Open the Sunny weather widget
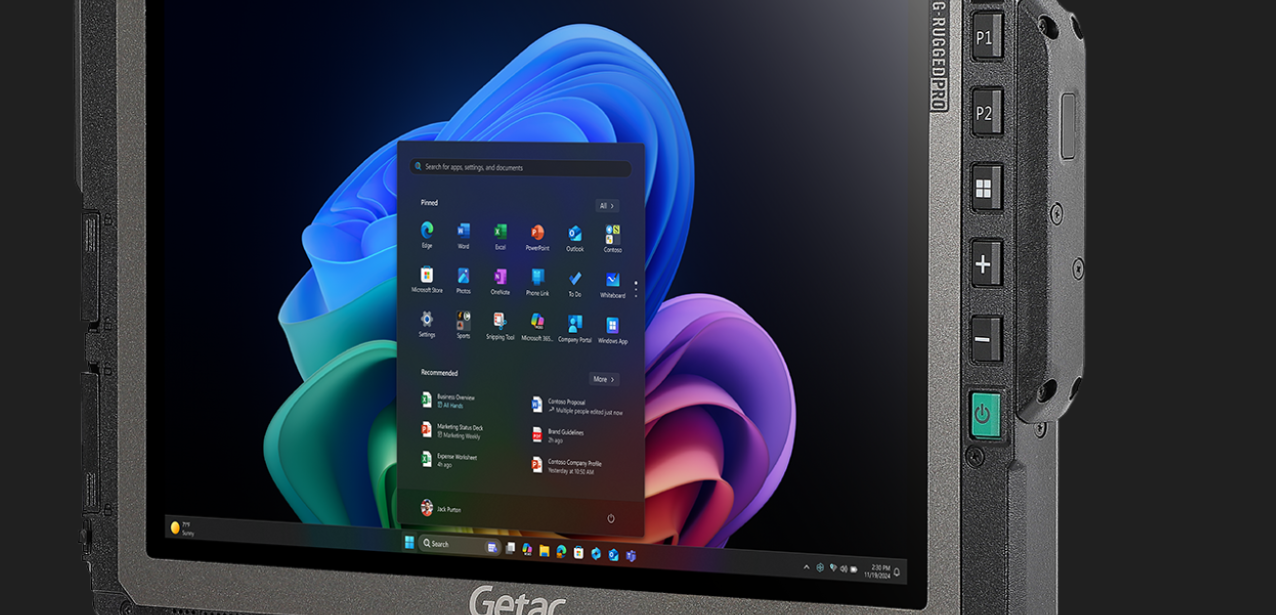This screenshot has width=1276, height=615. point(182,528)
